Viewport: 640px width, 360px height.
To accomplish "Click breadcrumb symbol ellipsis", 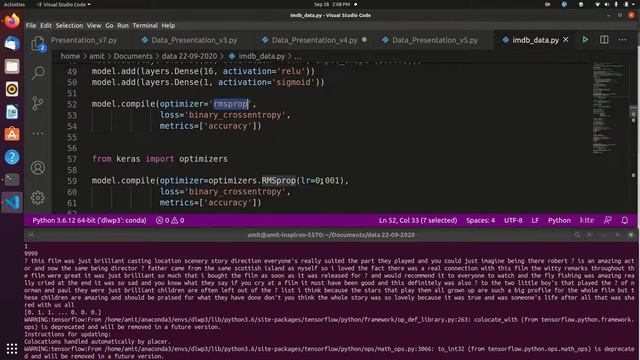I will [298, 56].
